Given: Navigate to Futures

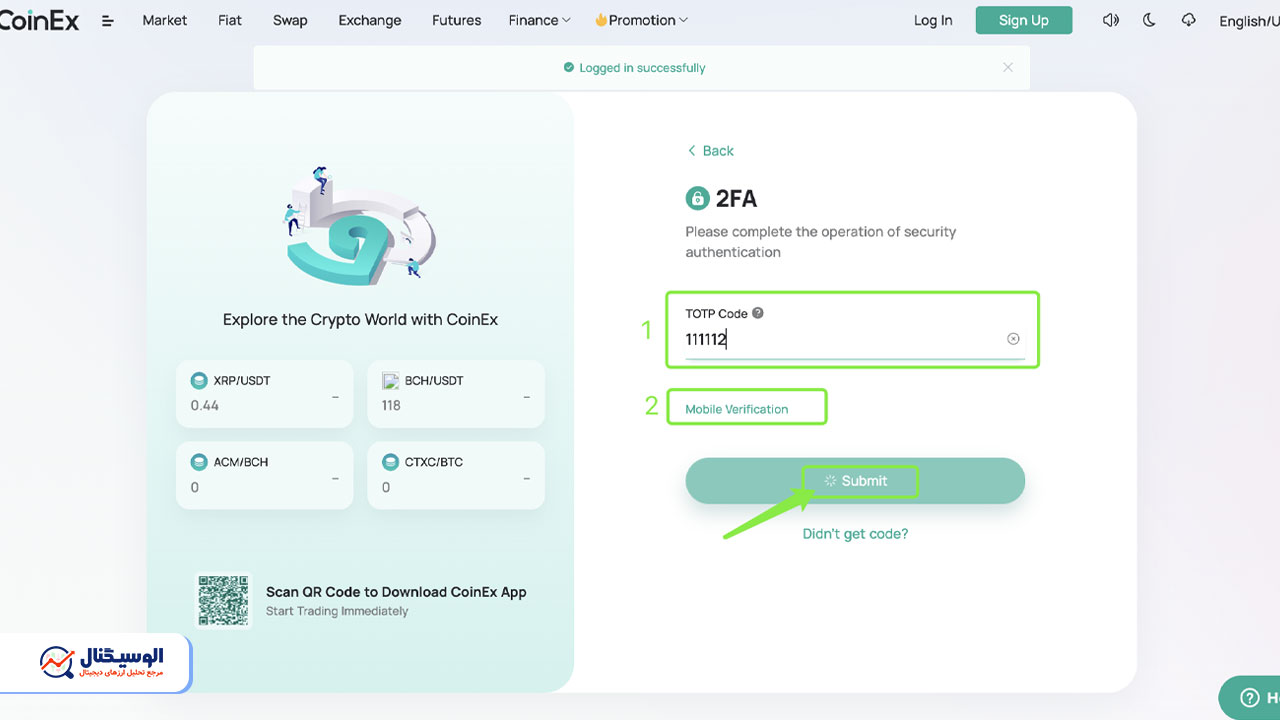Looking at the screenshot, I should point(457,20).
